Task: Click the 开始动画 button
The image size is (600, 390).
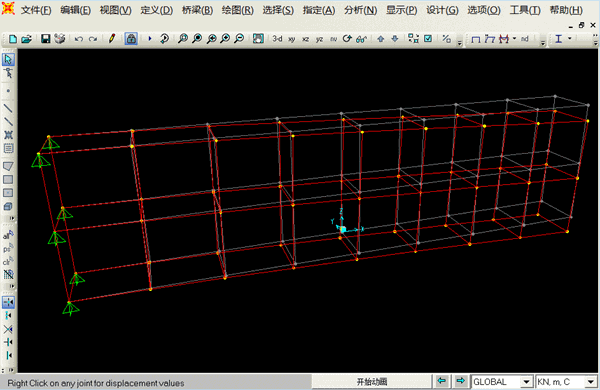Action: tap(372, 382)
